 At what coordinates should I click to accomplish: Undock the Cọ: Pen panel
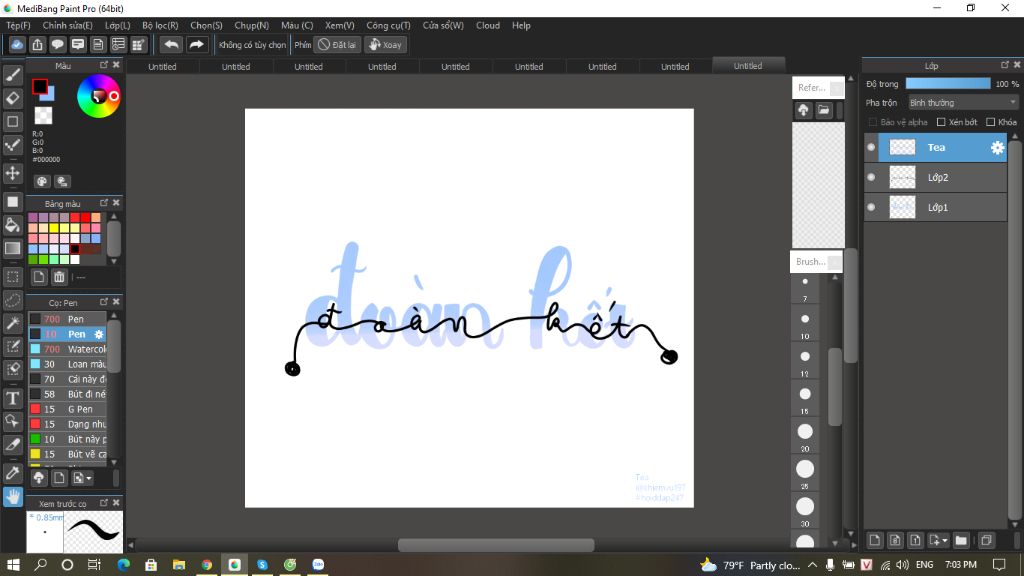(104, 302)
